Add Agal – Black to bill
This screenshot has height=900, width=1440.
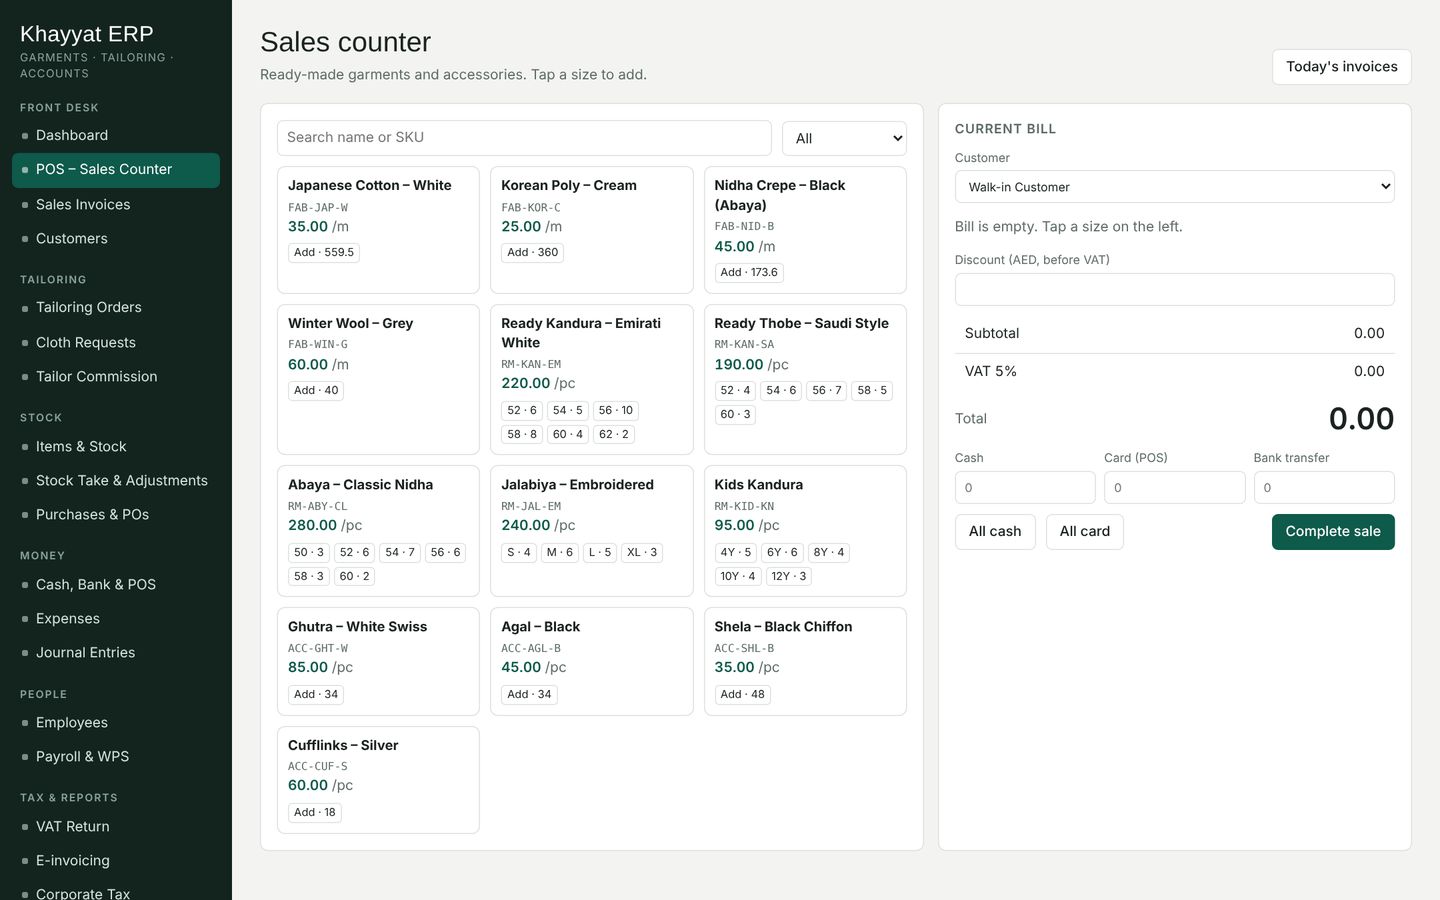coord(529,695)
